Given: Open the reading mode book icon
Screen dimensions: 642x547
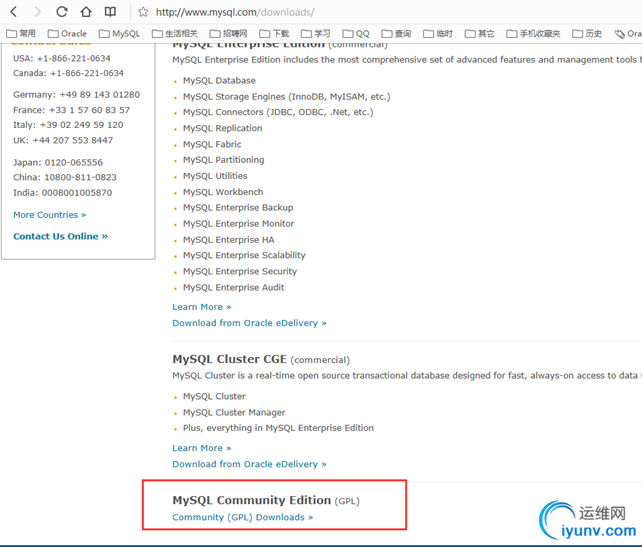Looking at the screenshot, I should pos(110,11).
